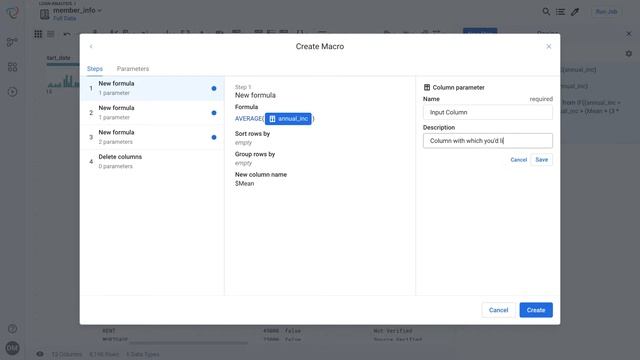Screen dimensions: 640x360
Task: Open the Library icon in left sidebar
Action: pos(12,67)
